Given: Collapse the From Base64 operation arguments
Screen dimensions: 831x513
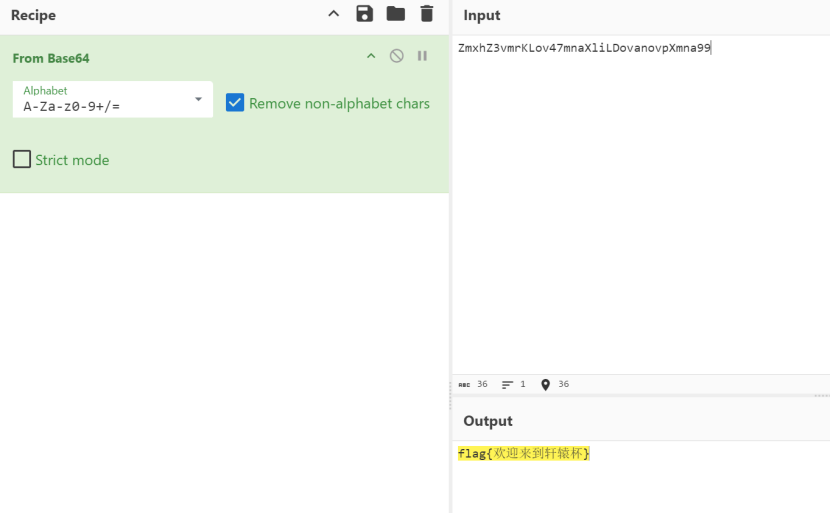Looking at the screenshot, I should (x=371, y=56).
